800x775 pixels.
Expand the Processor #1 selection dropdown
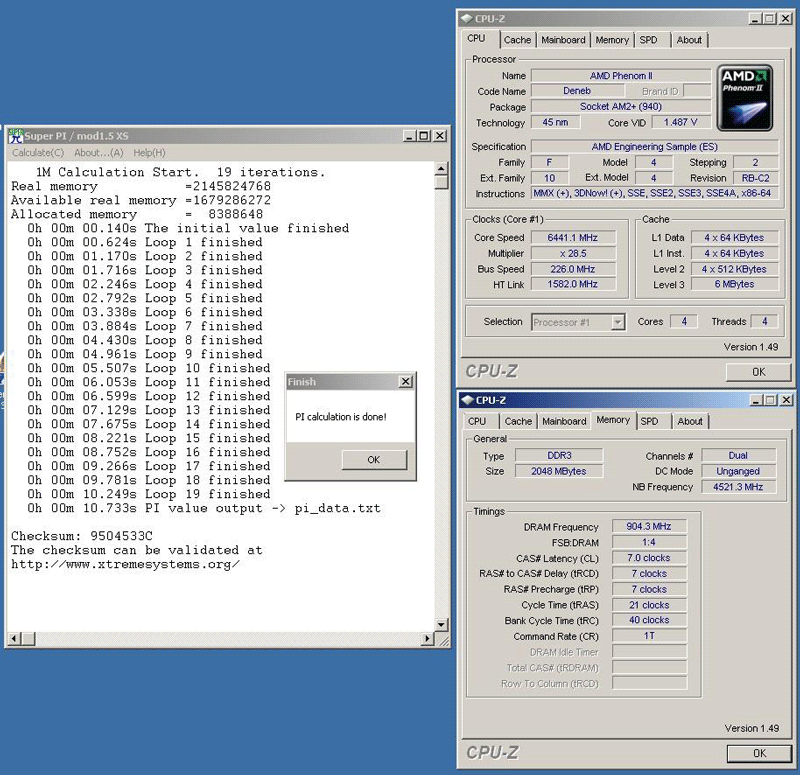[x=617, y=322]
